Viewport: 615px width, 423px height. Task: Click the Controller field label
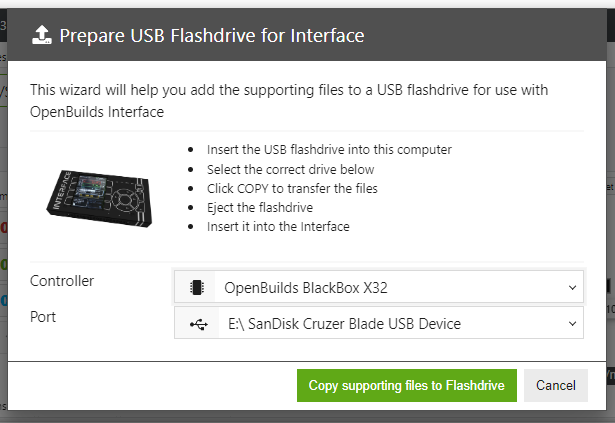(x=62, y=281)
